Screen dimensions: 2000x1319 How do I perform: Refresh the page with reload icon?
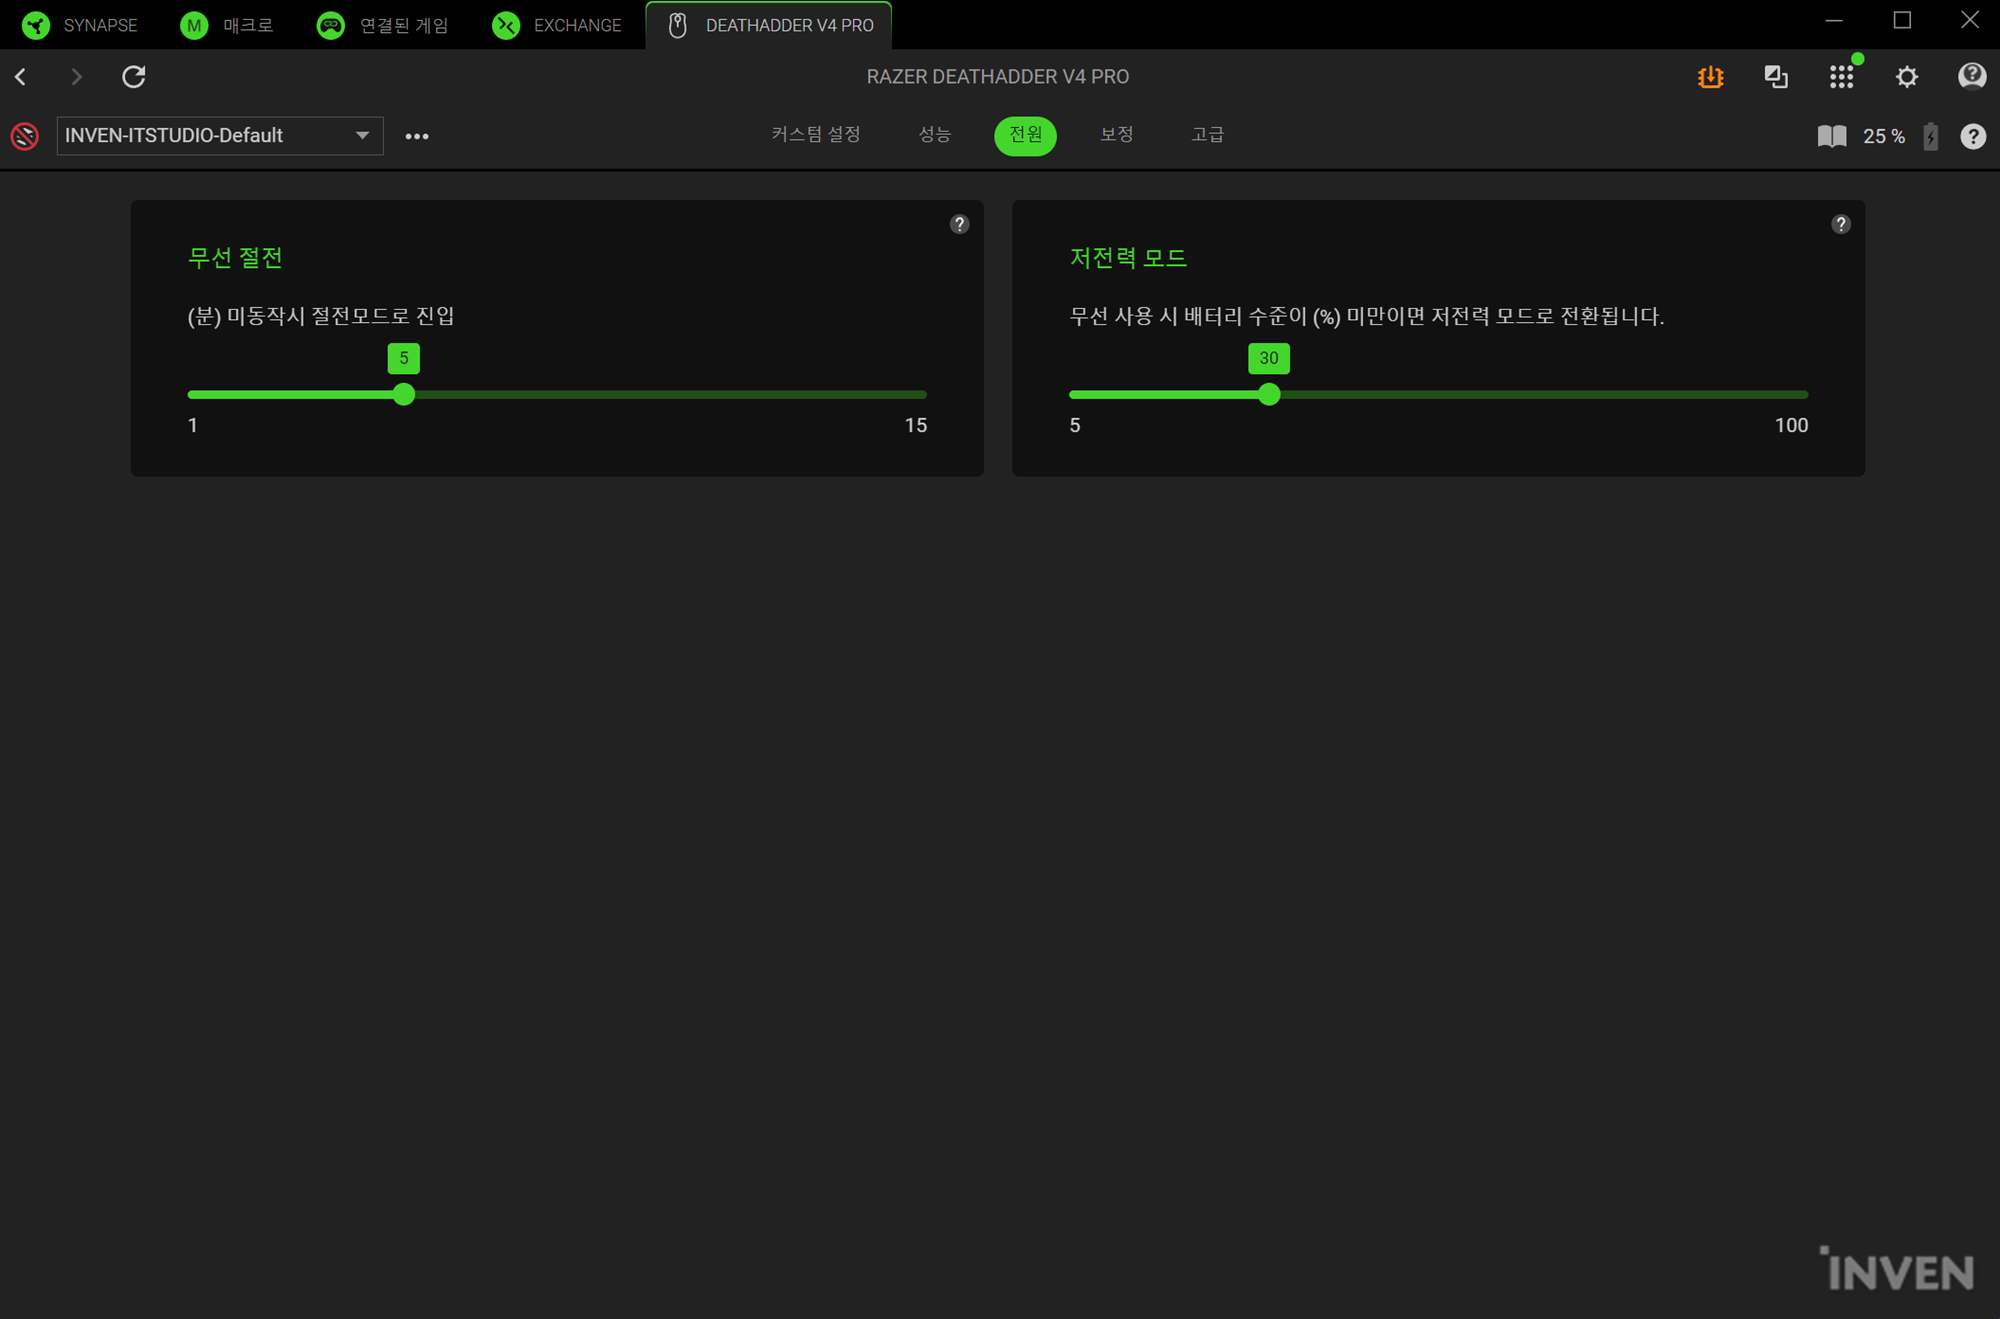pos(134,77)
